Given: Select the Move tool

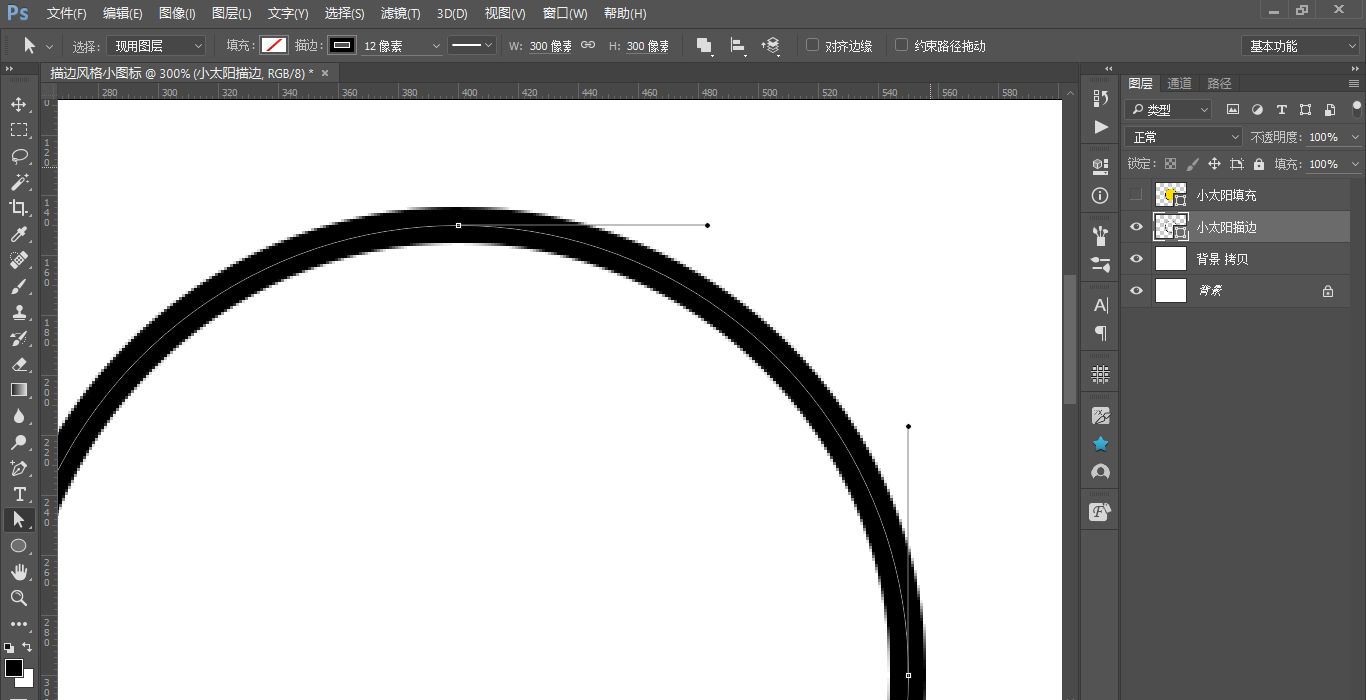Looking at the screenshot, I should coord(18,104).
